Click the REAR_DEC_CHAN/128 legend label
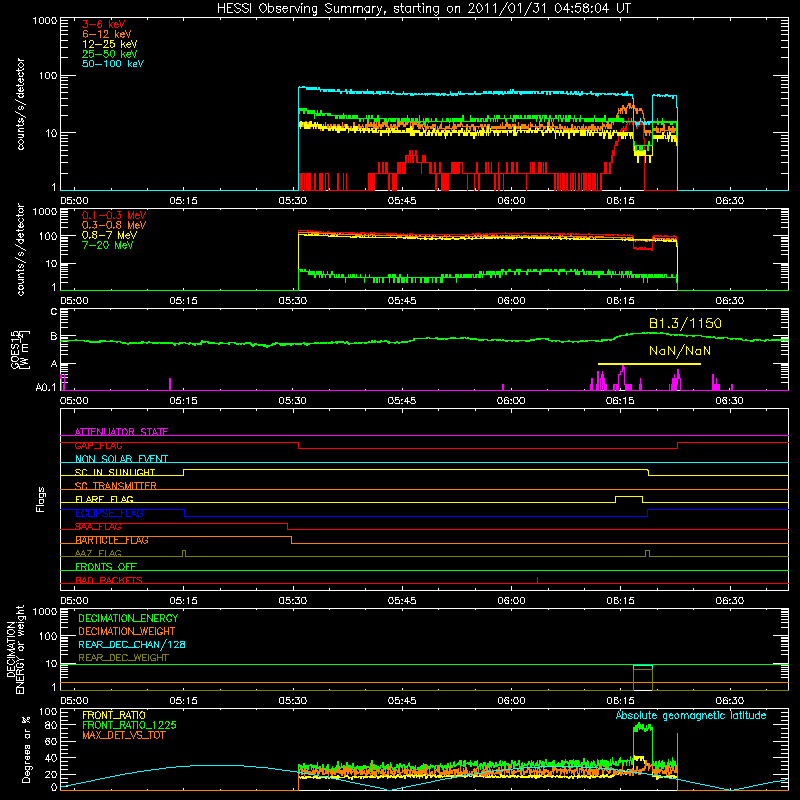 click(x=132, y=644)
